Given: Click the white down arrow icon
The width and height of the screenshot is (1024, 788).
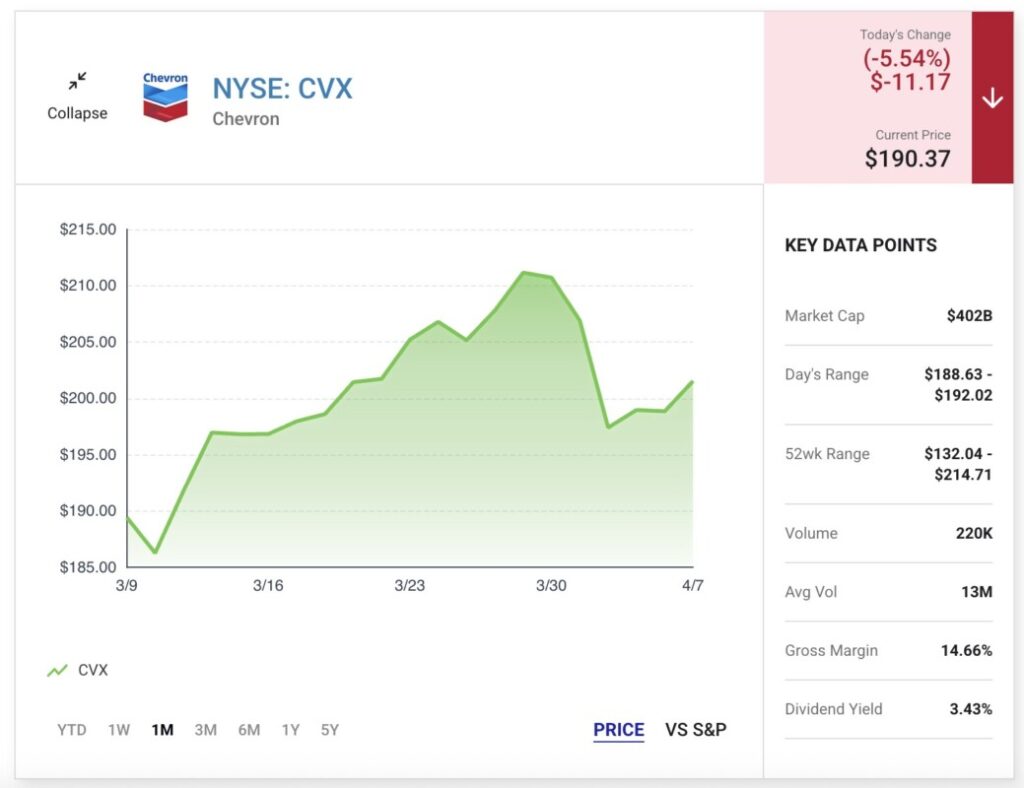Looking at the screenshot, I should [x=992, y=98].
